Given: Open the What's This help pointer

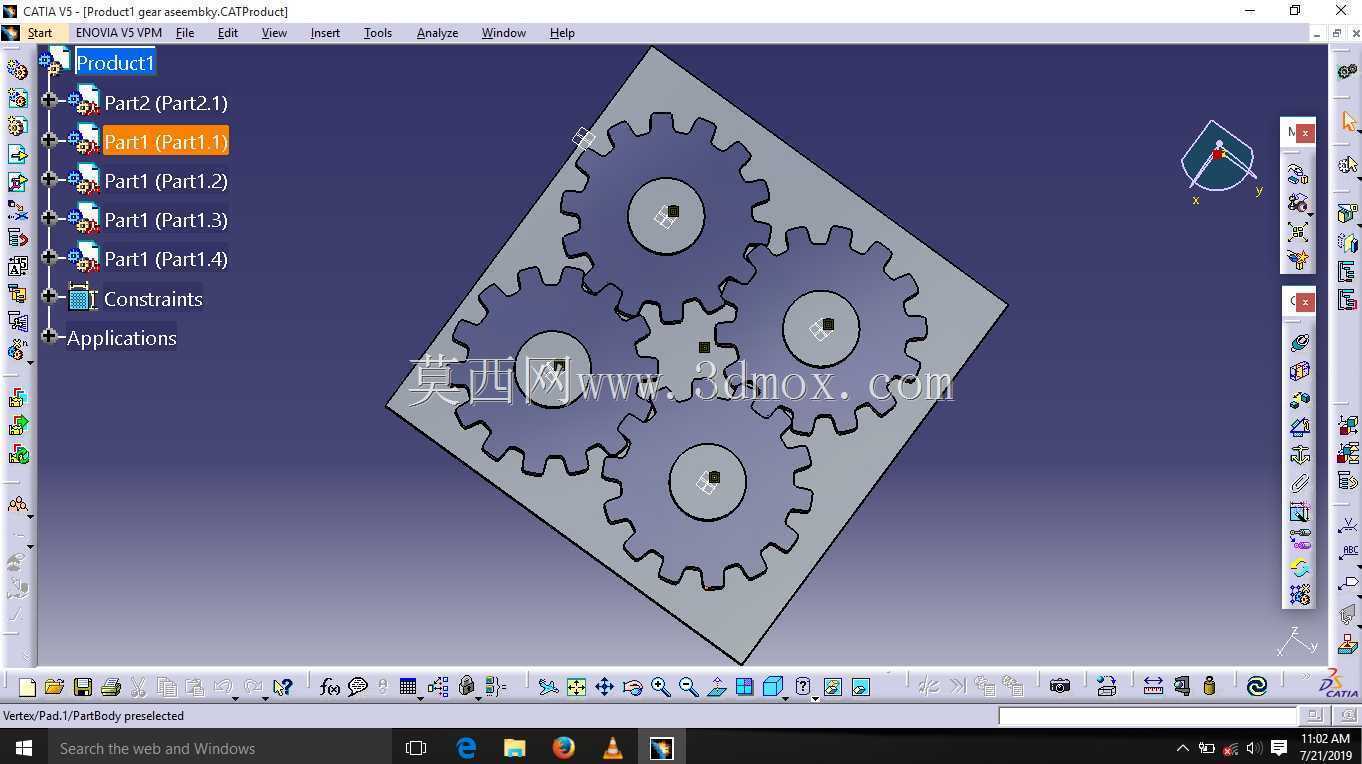Looking at the screenshot, I should pyautogui.click(x=282, y=687).
